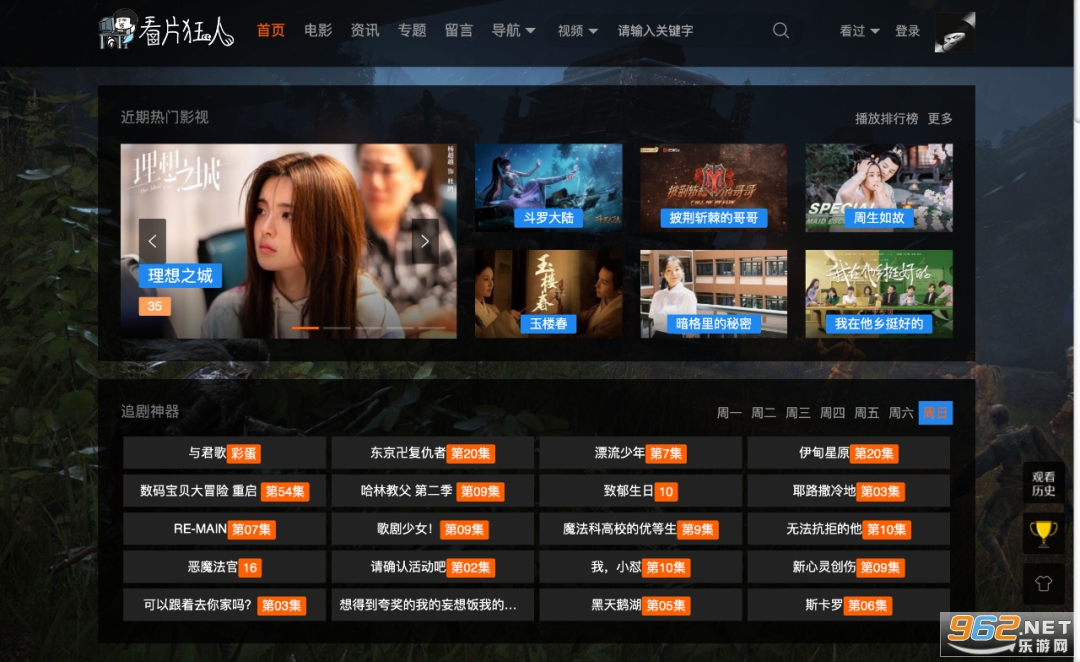Open 我,小怼 第10集 entry

641,567
